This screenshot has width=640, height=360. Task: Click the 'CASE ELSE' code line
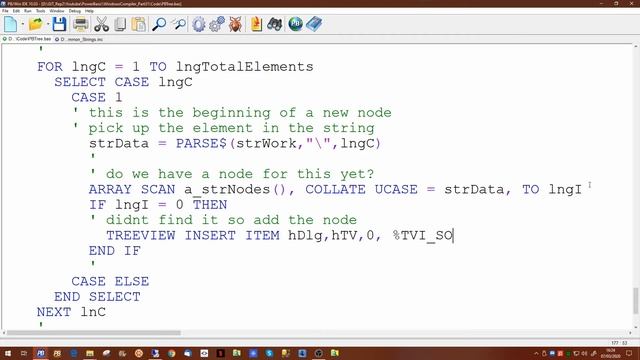coord(110,281)
